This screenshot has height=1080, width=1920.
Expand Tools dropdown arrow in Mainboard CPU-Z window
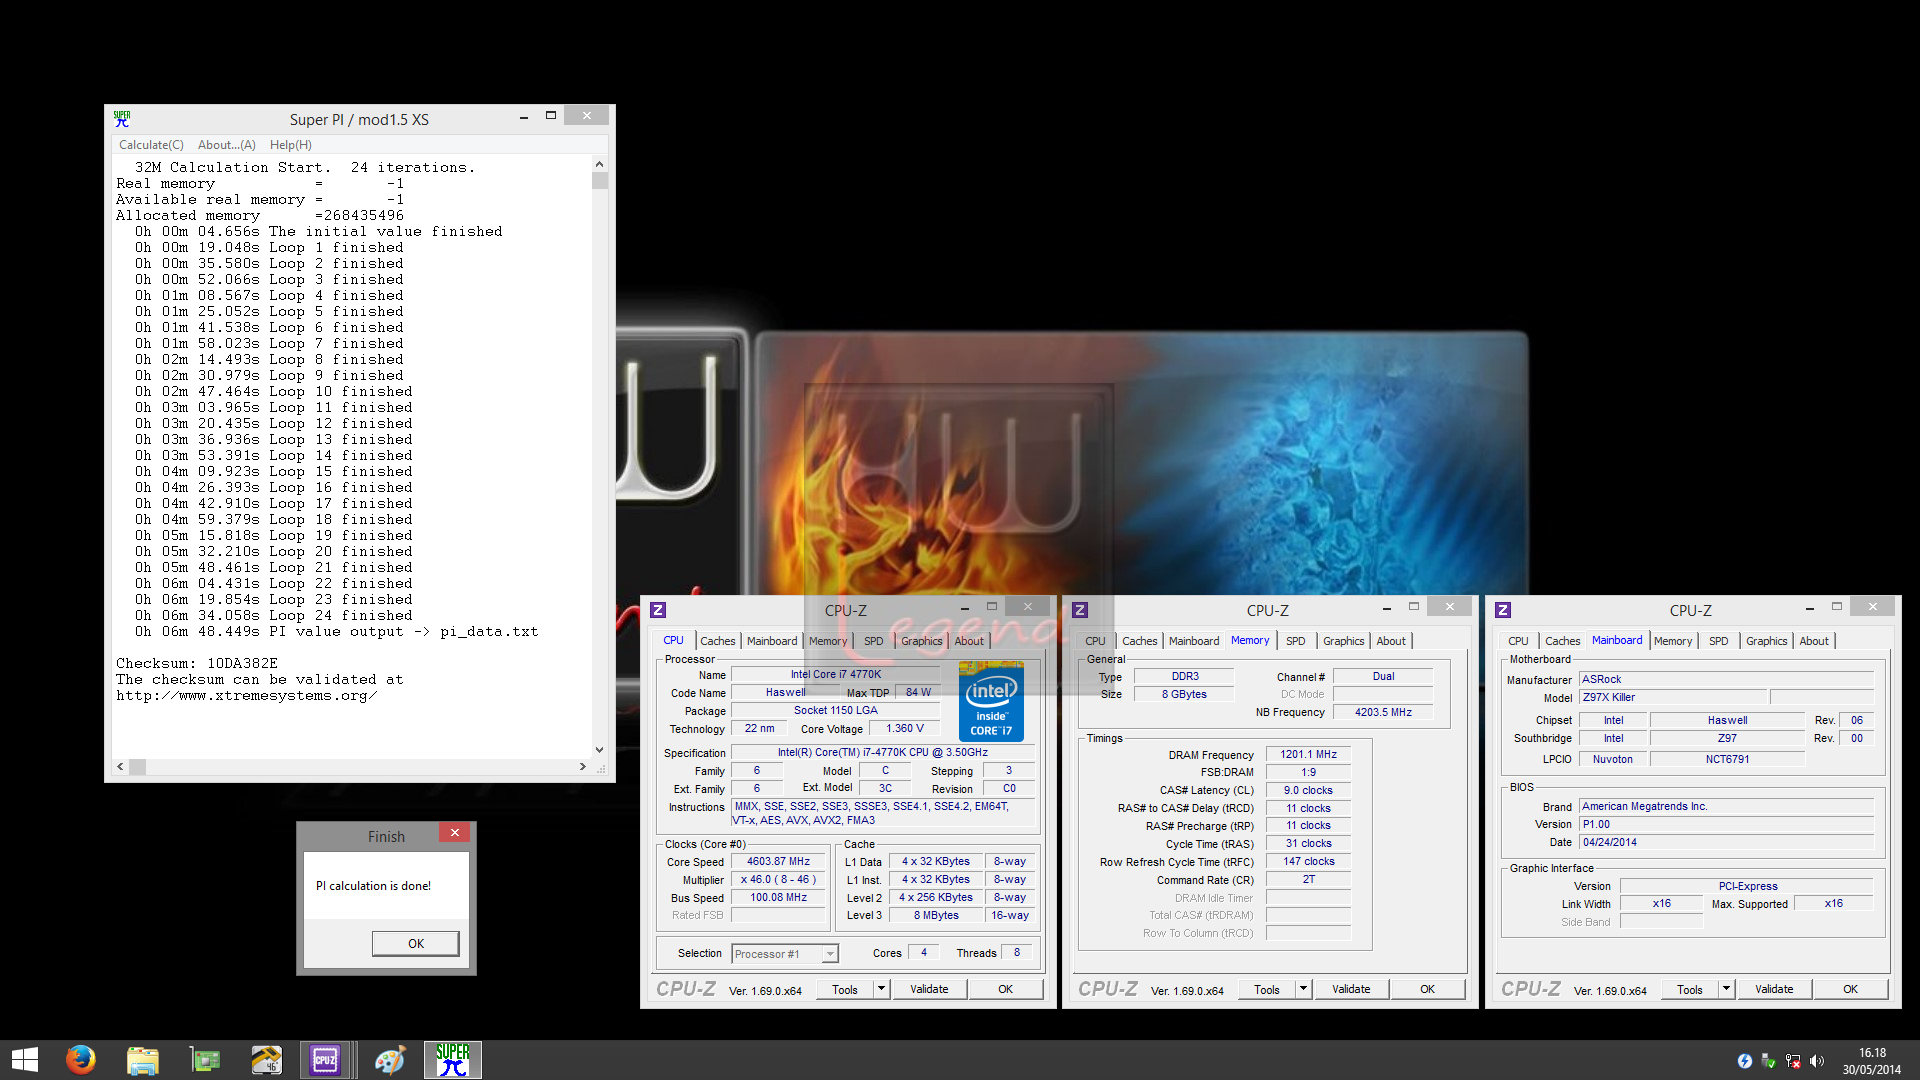(x=1726, y=989)
